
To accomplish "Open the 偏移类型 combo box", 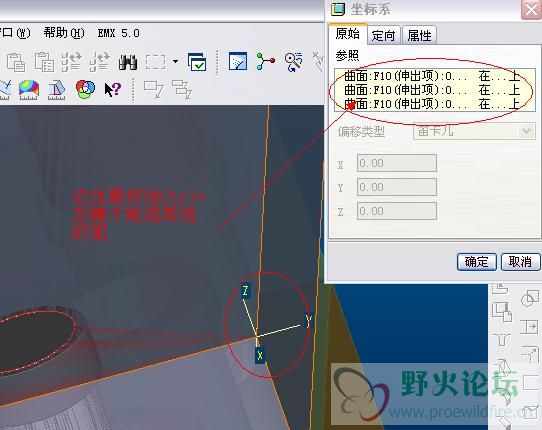I will coord(474,131).
